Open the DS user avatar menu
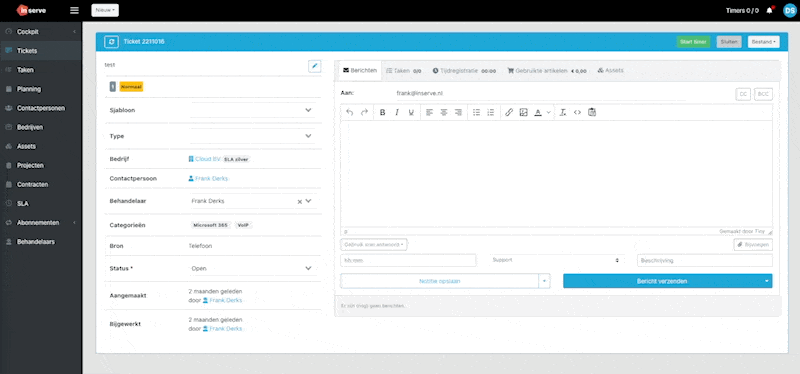This screenshot has height=374, width=800. point(789,10)
